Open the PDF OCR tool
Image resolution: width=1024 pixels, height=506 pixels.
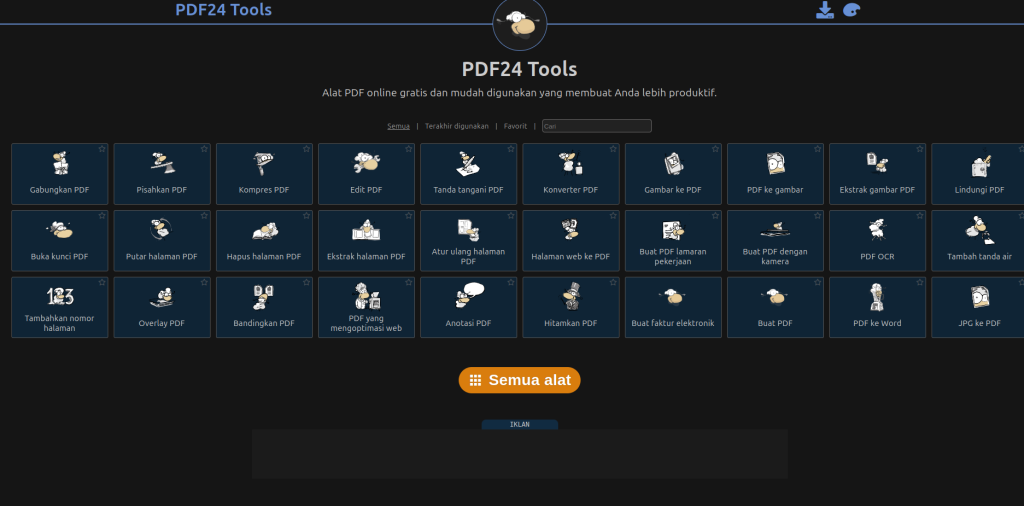pos(877,240)
